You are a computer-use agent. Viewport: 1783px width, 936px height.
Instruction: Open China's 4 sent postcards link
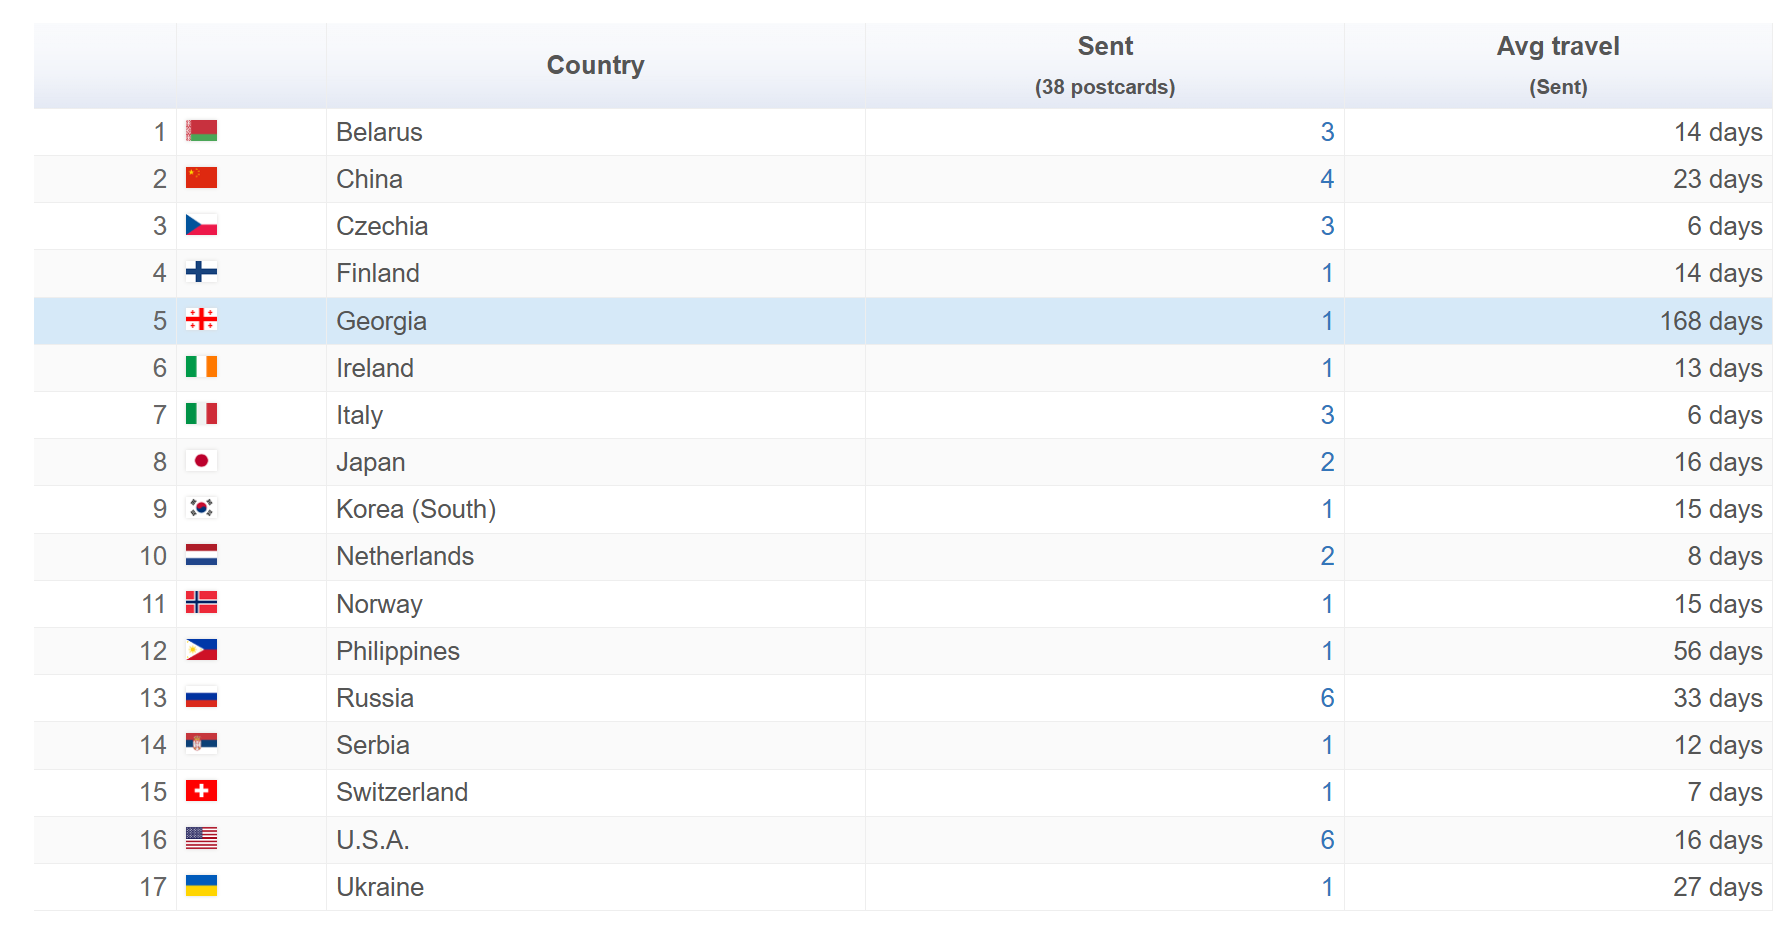tap(1326, 179)
